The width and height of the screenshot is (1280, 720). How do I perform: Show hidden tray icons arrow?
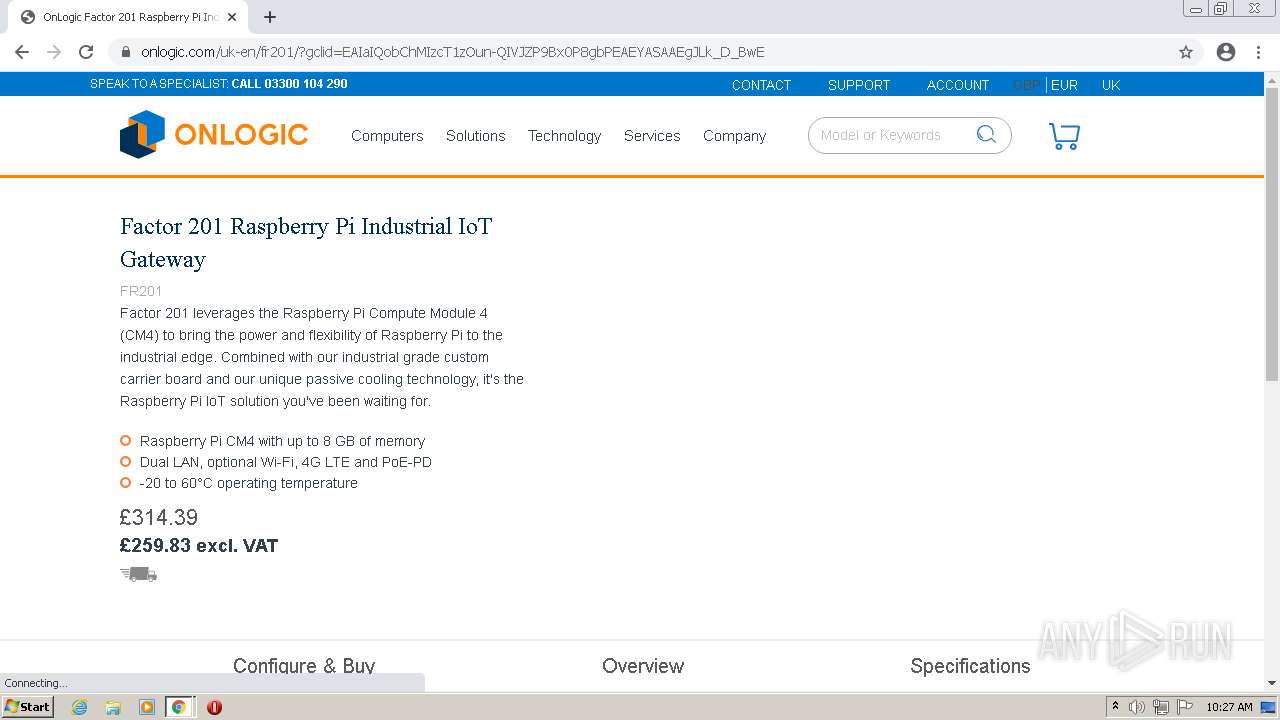[1115, 707]
